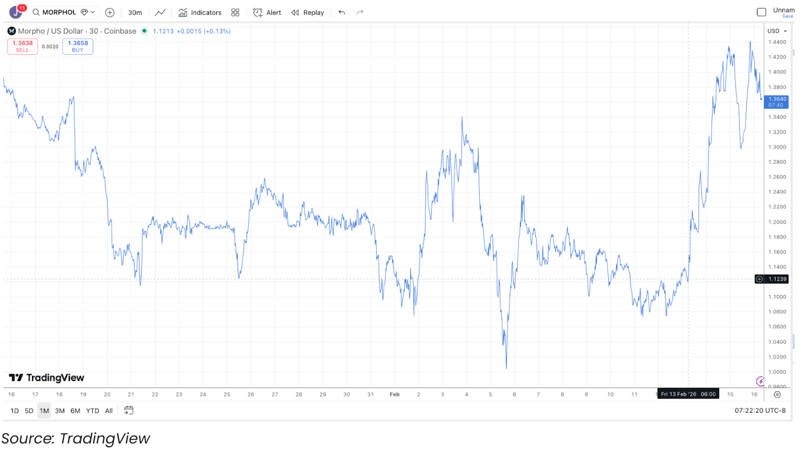
Task: Select the 3M date range
Action: (x=60, y=411)
